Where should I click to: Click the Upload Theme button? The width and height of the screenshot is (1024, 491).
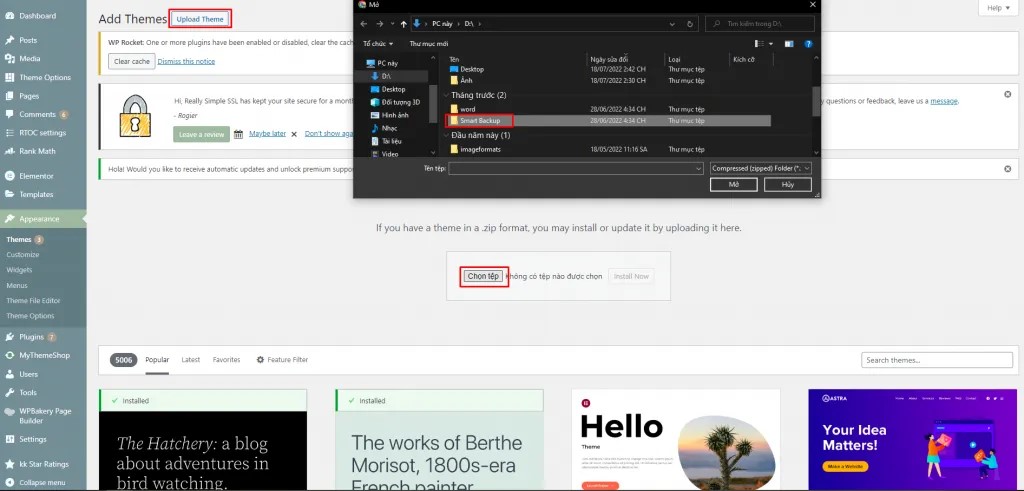click(x=200, y=19)
